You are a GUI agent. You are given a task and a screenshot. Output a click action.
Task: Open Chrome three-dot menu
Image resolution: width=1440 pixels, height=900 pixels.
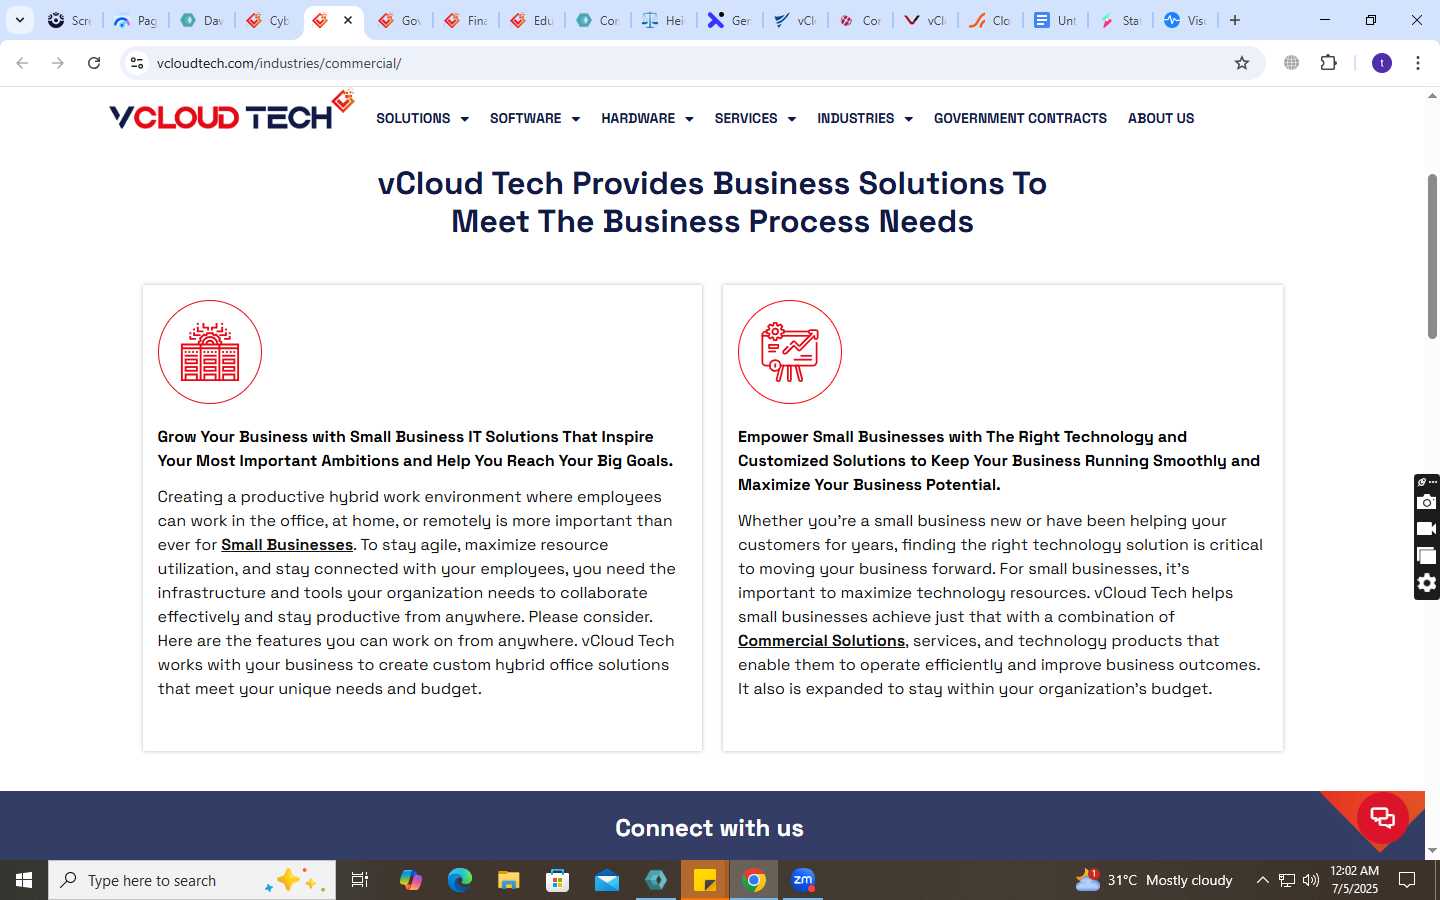click(1418, 63)
